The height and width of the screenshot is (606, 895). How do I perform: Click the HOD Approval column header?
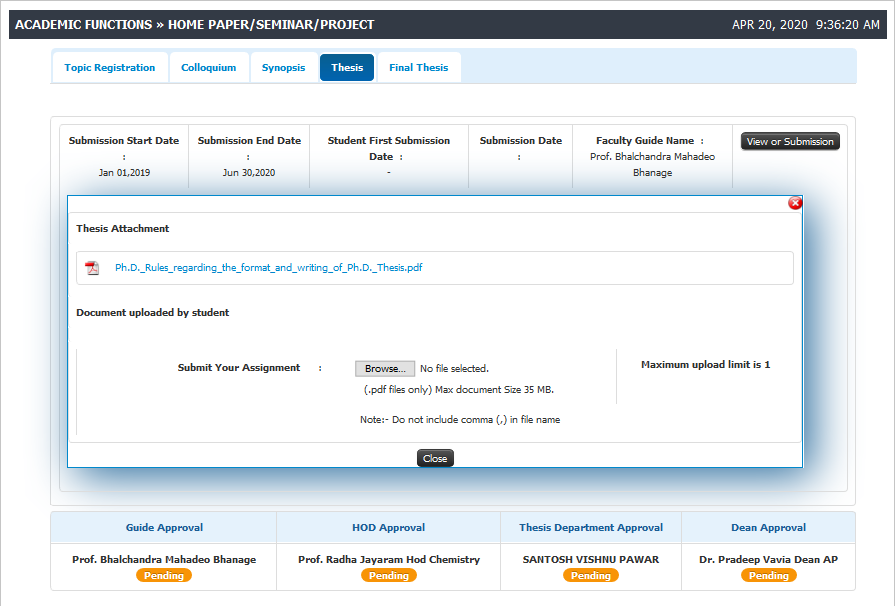[389, 527]
